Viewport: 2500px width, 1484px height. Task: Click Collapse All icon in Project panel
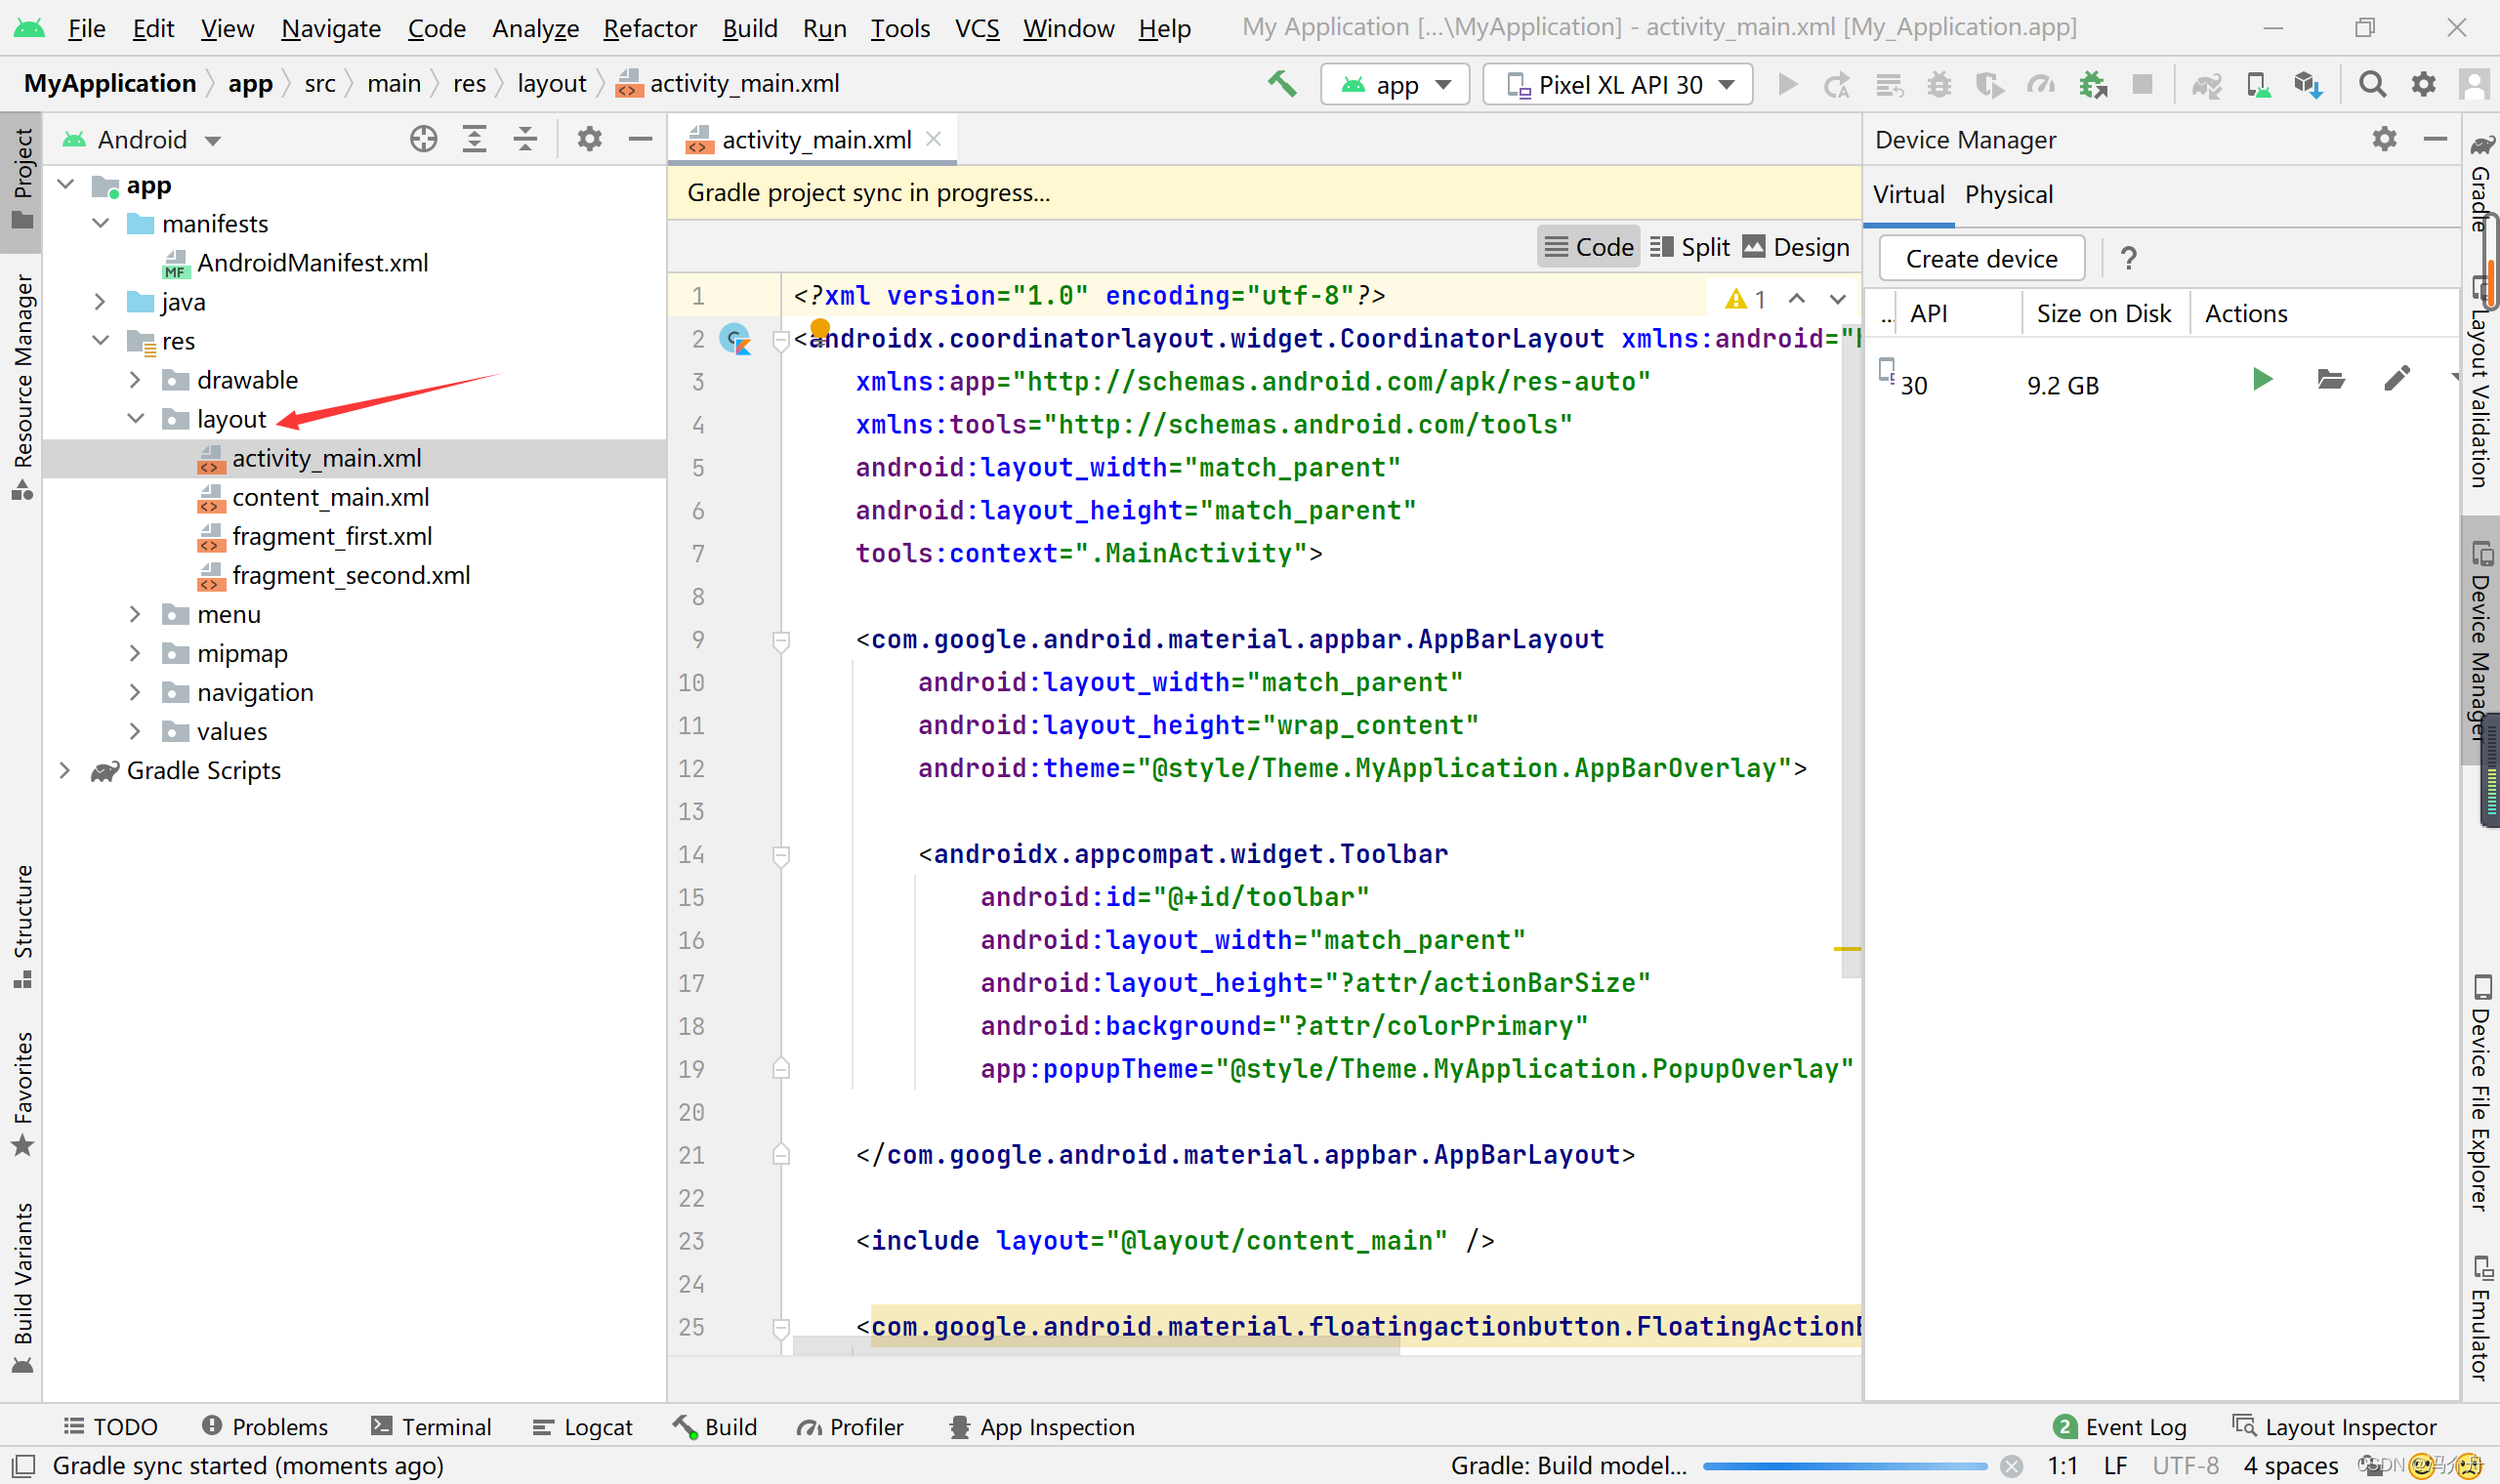pos(525,139)
